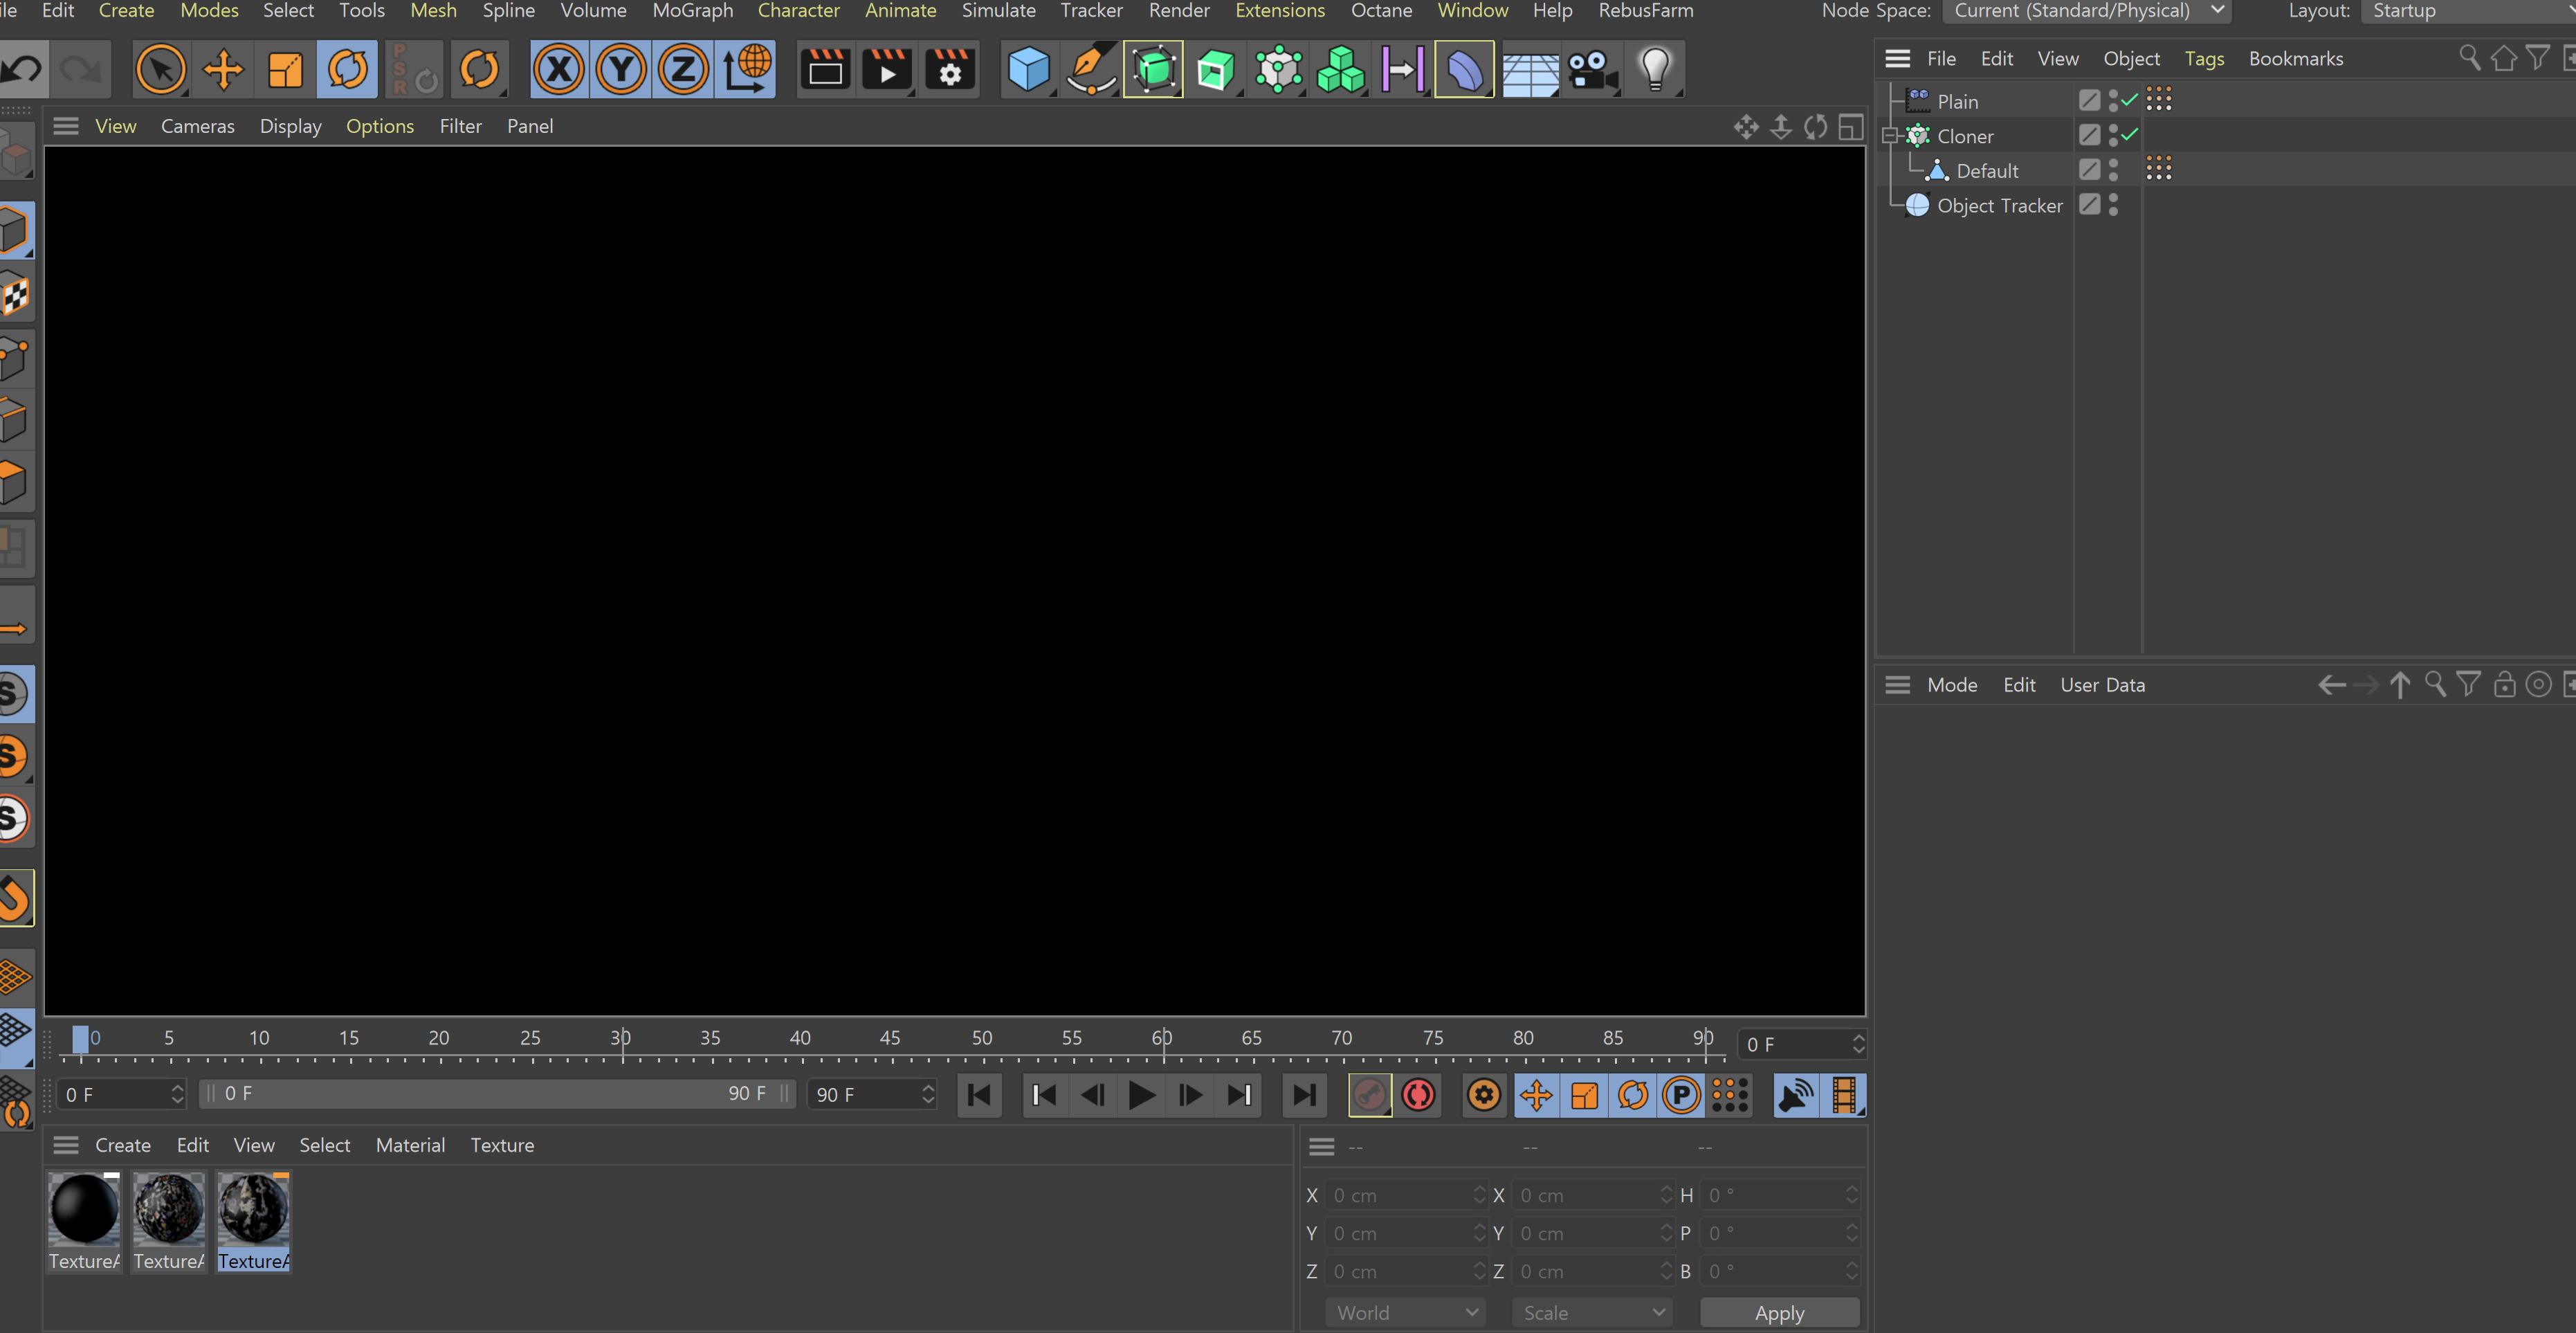Select Object Tracker in Object Manager
This screenshot has width=2576, height=1333.
(1999, 205)
